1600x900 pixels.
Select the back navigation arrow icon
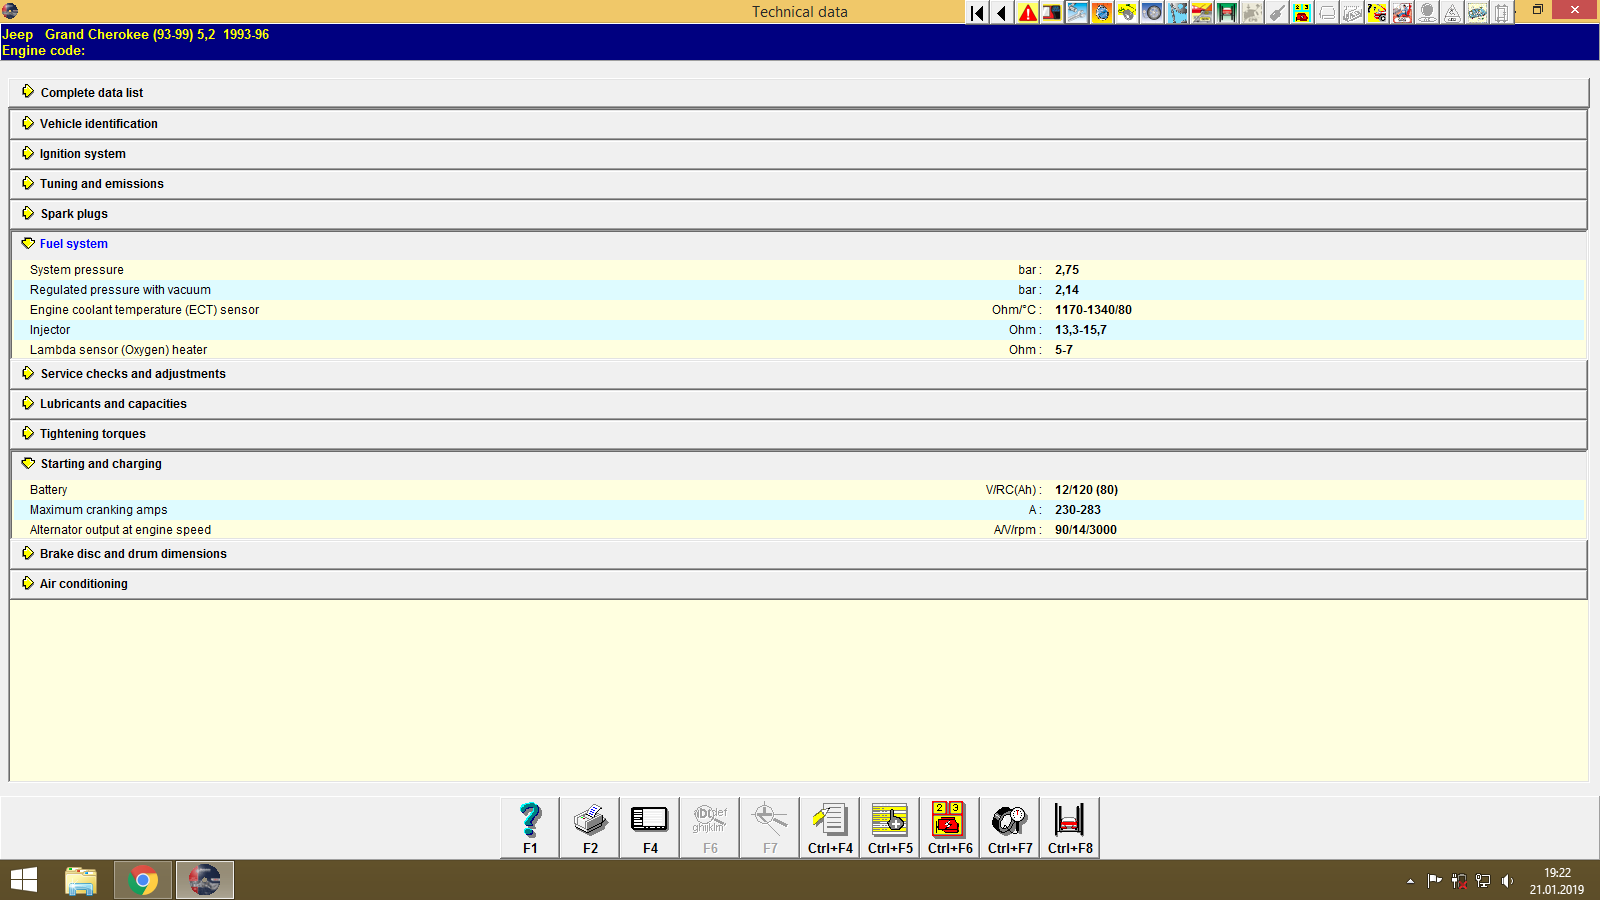1001,13
